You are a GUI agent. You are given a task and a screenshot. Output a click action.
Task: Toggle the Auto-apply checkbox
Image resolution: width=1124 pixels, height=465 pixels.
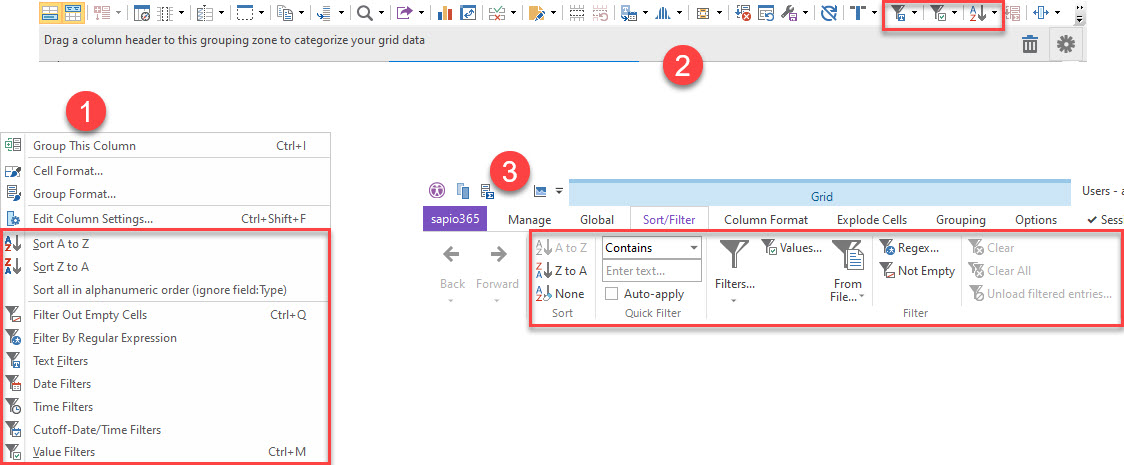point(611,294)
